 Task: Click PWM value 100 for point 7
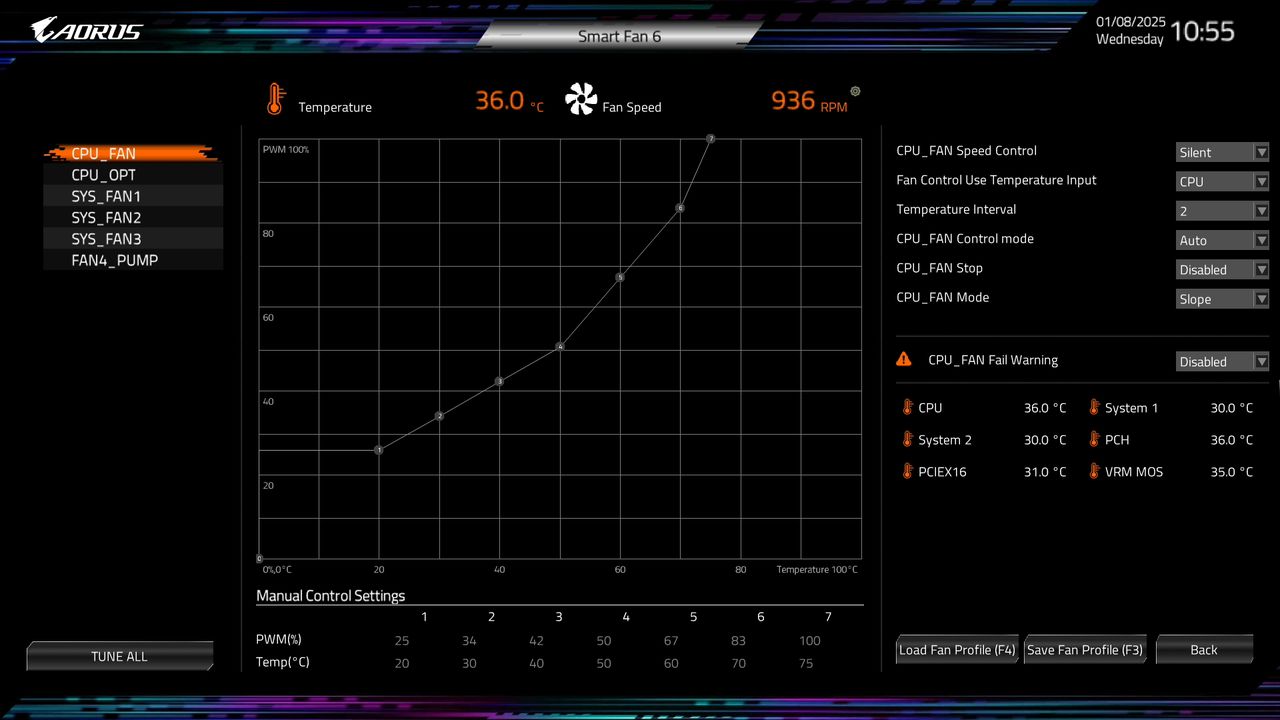click(810, 641)
